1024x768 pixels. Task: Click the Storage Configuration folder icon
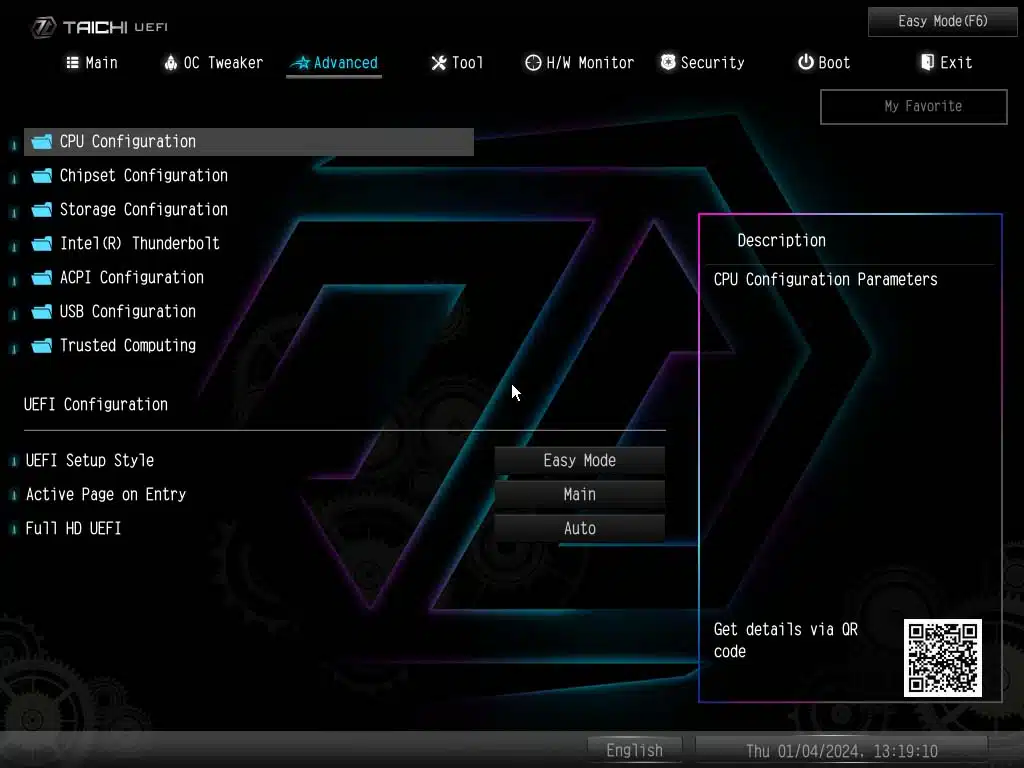(42, 210)
